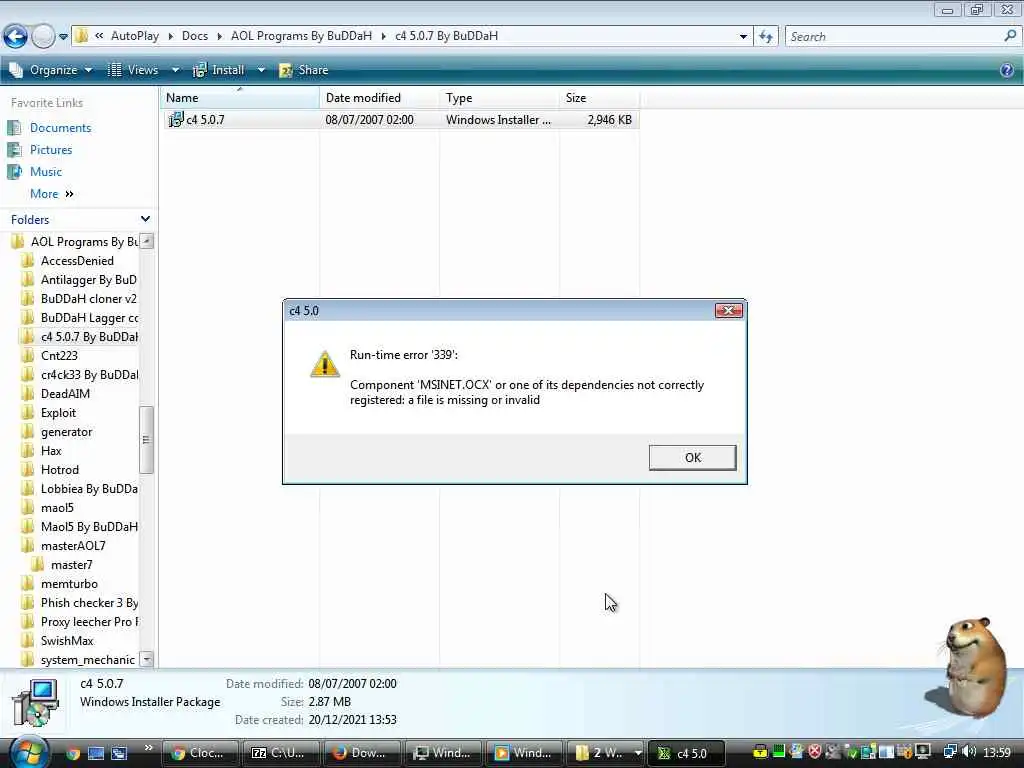This screenshot has height=768, width=1024.
Task: Click the Share toolbar button
Action: (x=304, y=70)
